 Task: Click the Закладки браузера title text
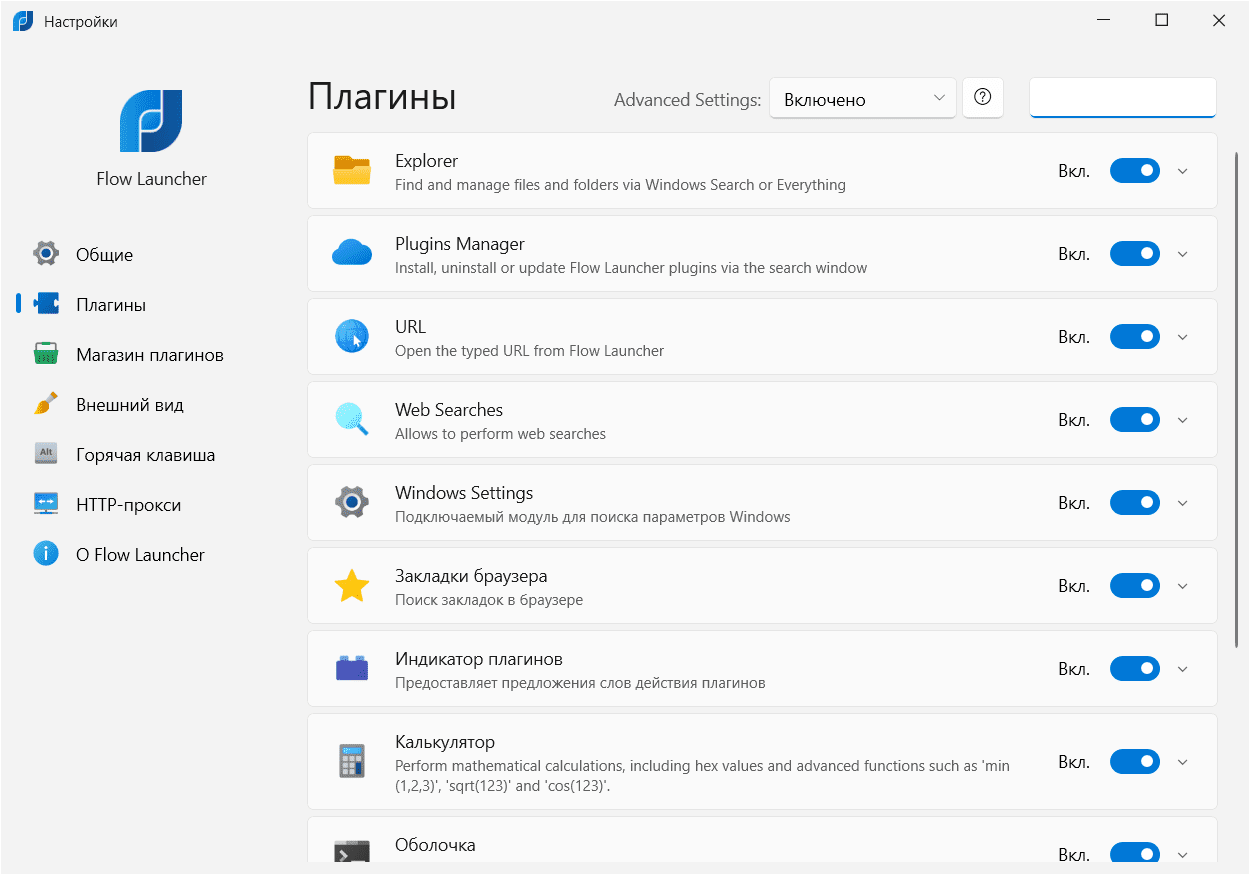pyautogui.click(x=471, y=576)
